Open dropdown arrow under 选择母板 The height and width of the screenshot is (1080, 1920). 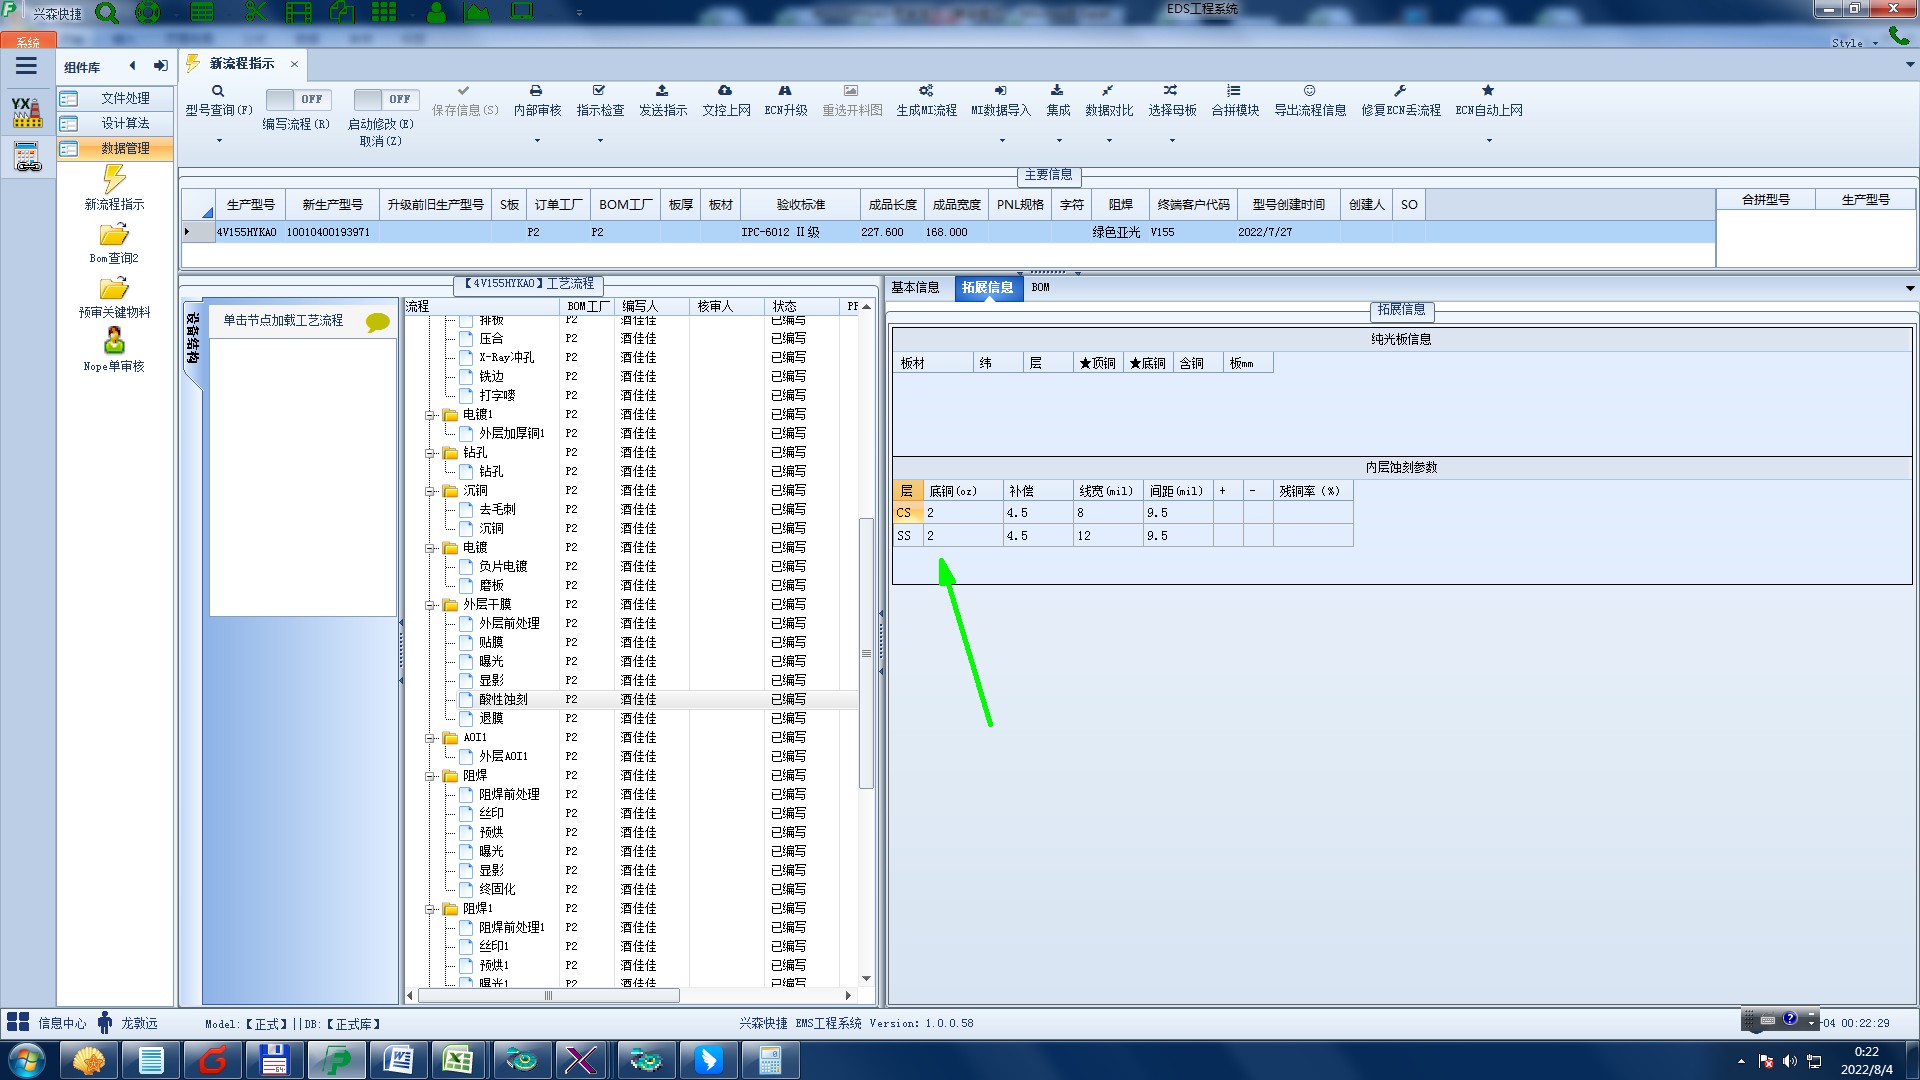click(x=1172, y=140)
